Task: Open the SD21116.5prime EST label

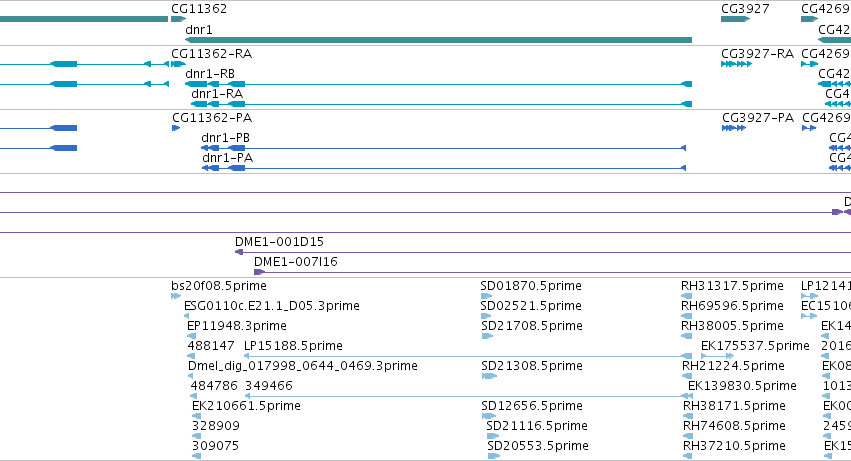Action: tap(537, 426)
